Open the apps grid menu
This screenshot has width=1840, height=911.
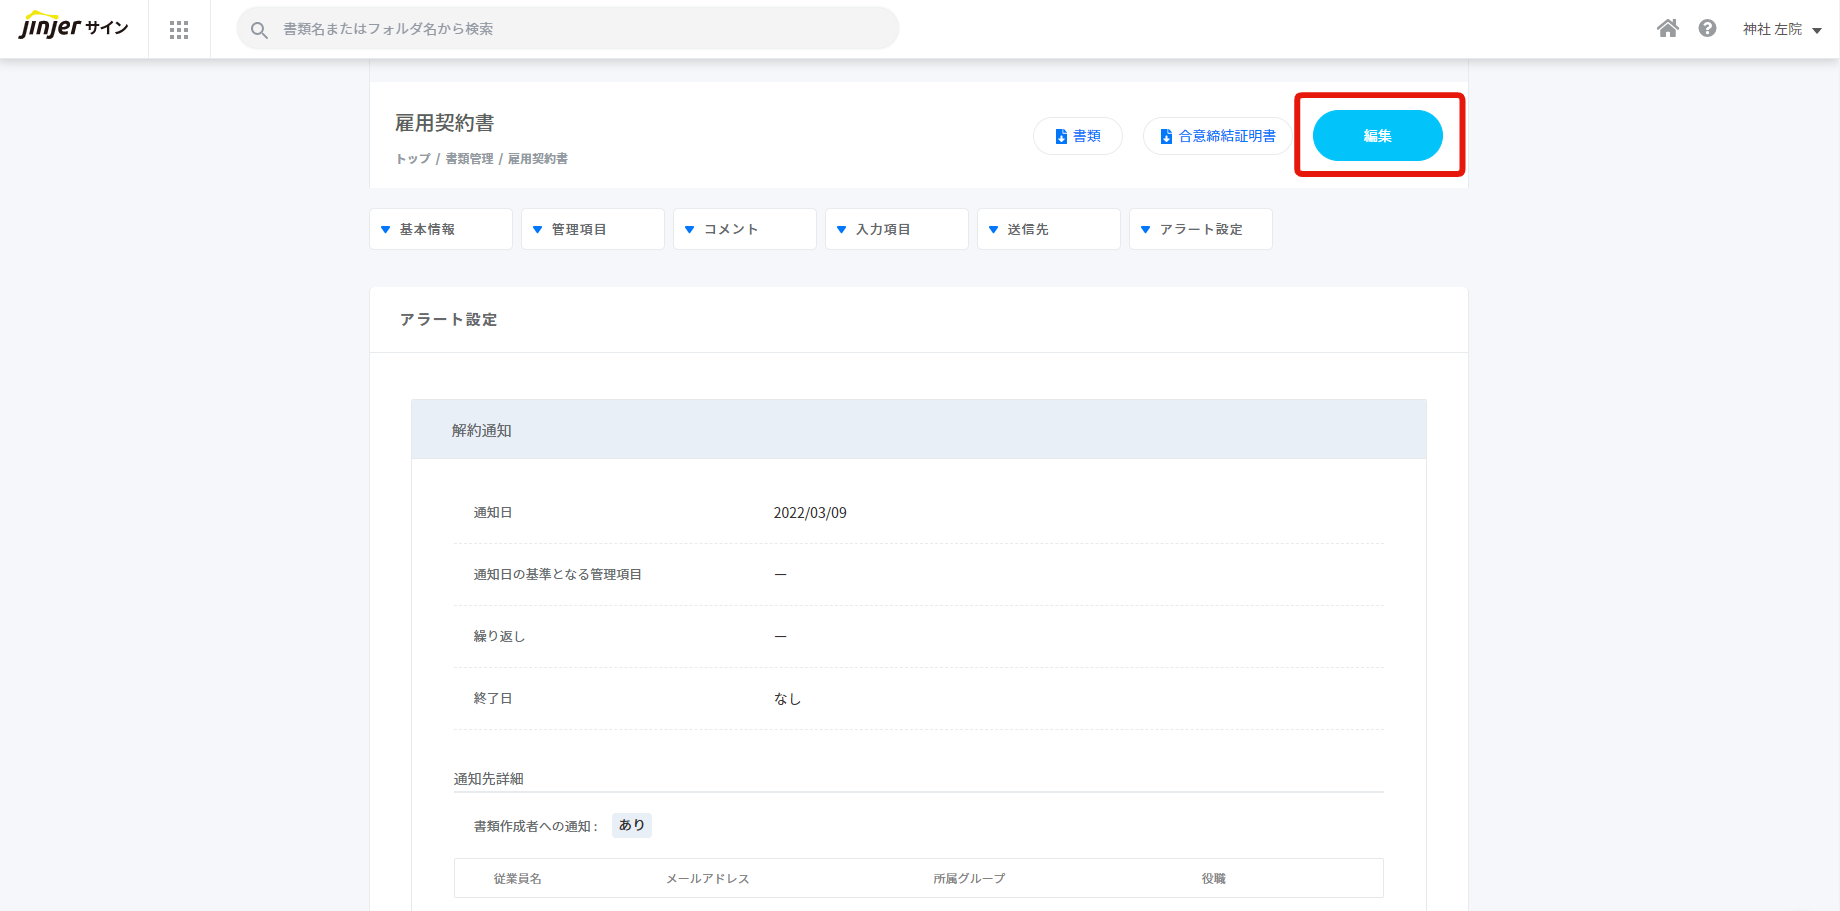[x=179, y=30]
